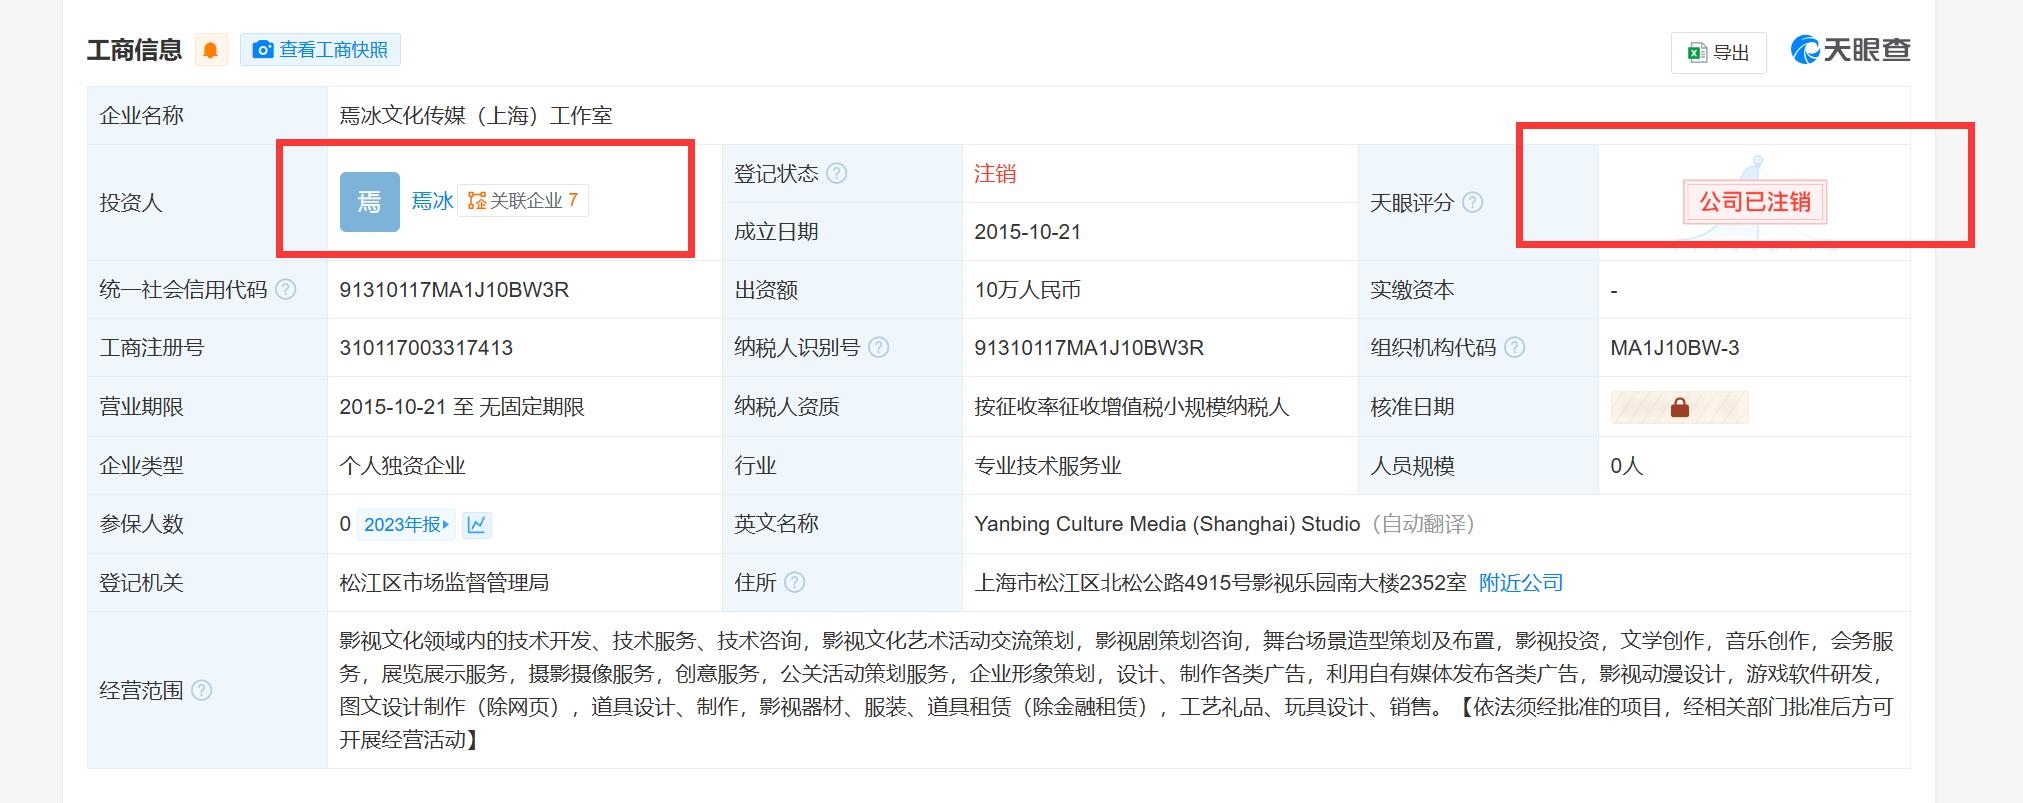Screen dimensions: 2023x803
Task: Click taxpayer ID value in 纳税人识别号 row
Action: tap(1089, 348)
